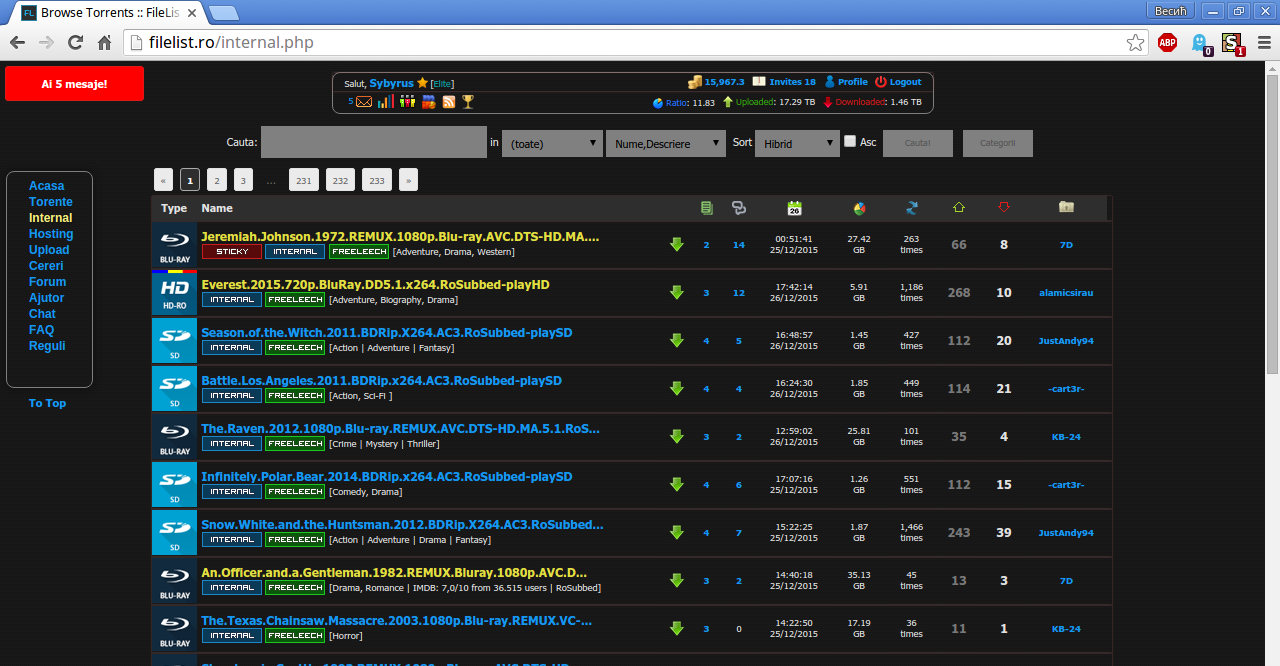Click the pie chart size column icon
The image size is (1280, 666).
point(859,207)
